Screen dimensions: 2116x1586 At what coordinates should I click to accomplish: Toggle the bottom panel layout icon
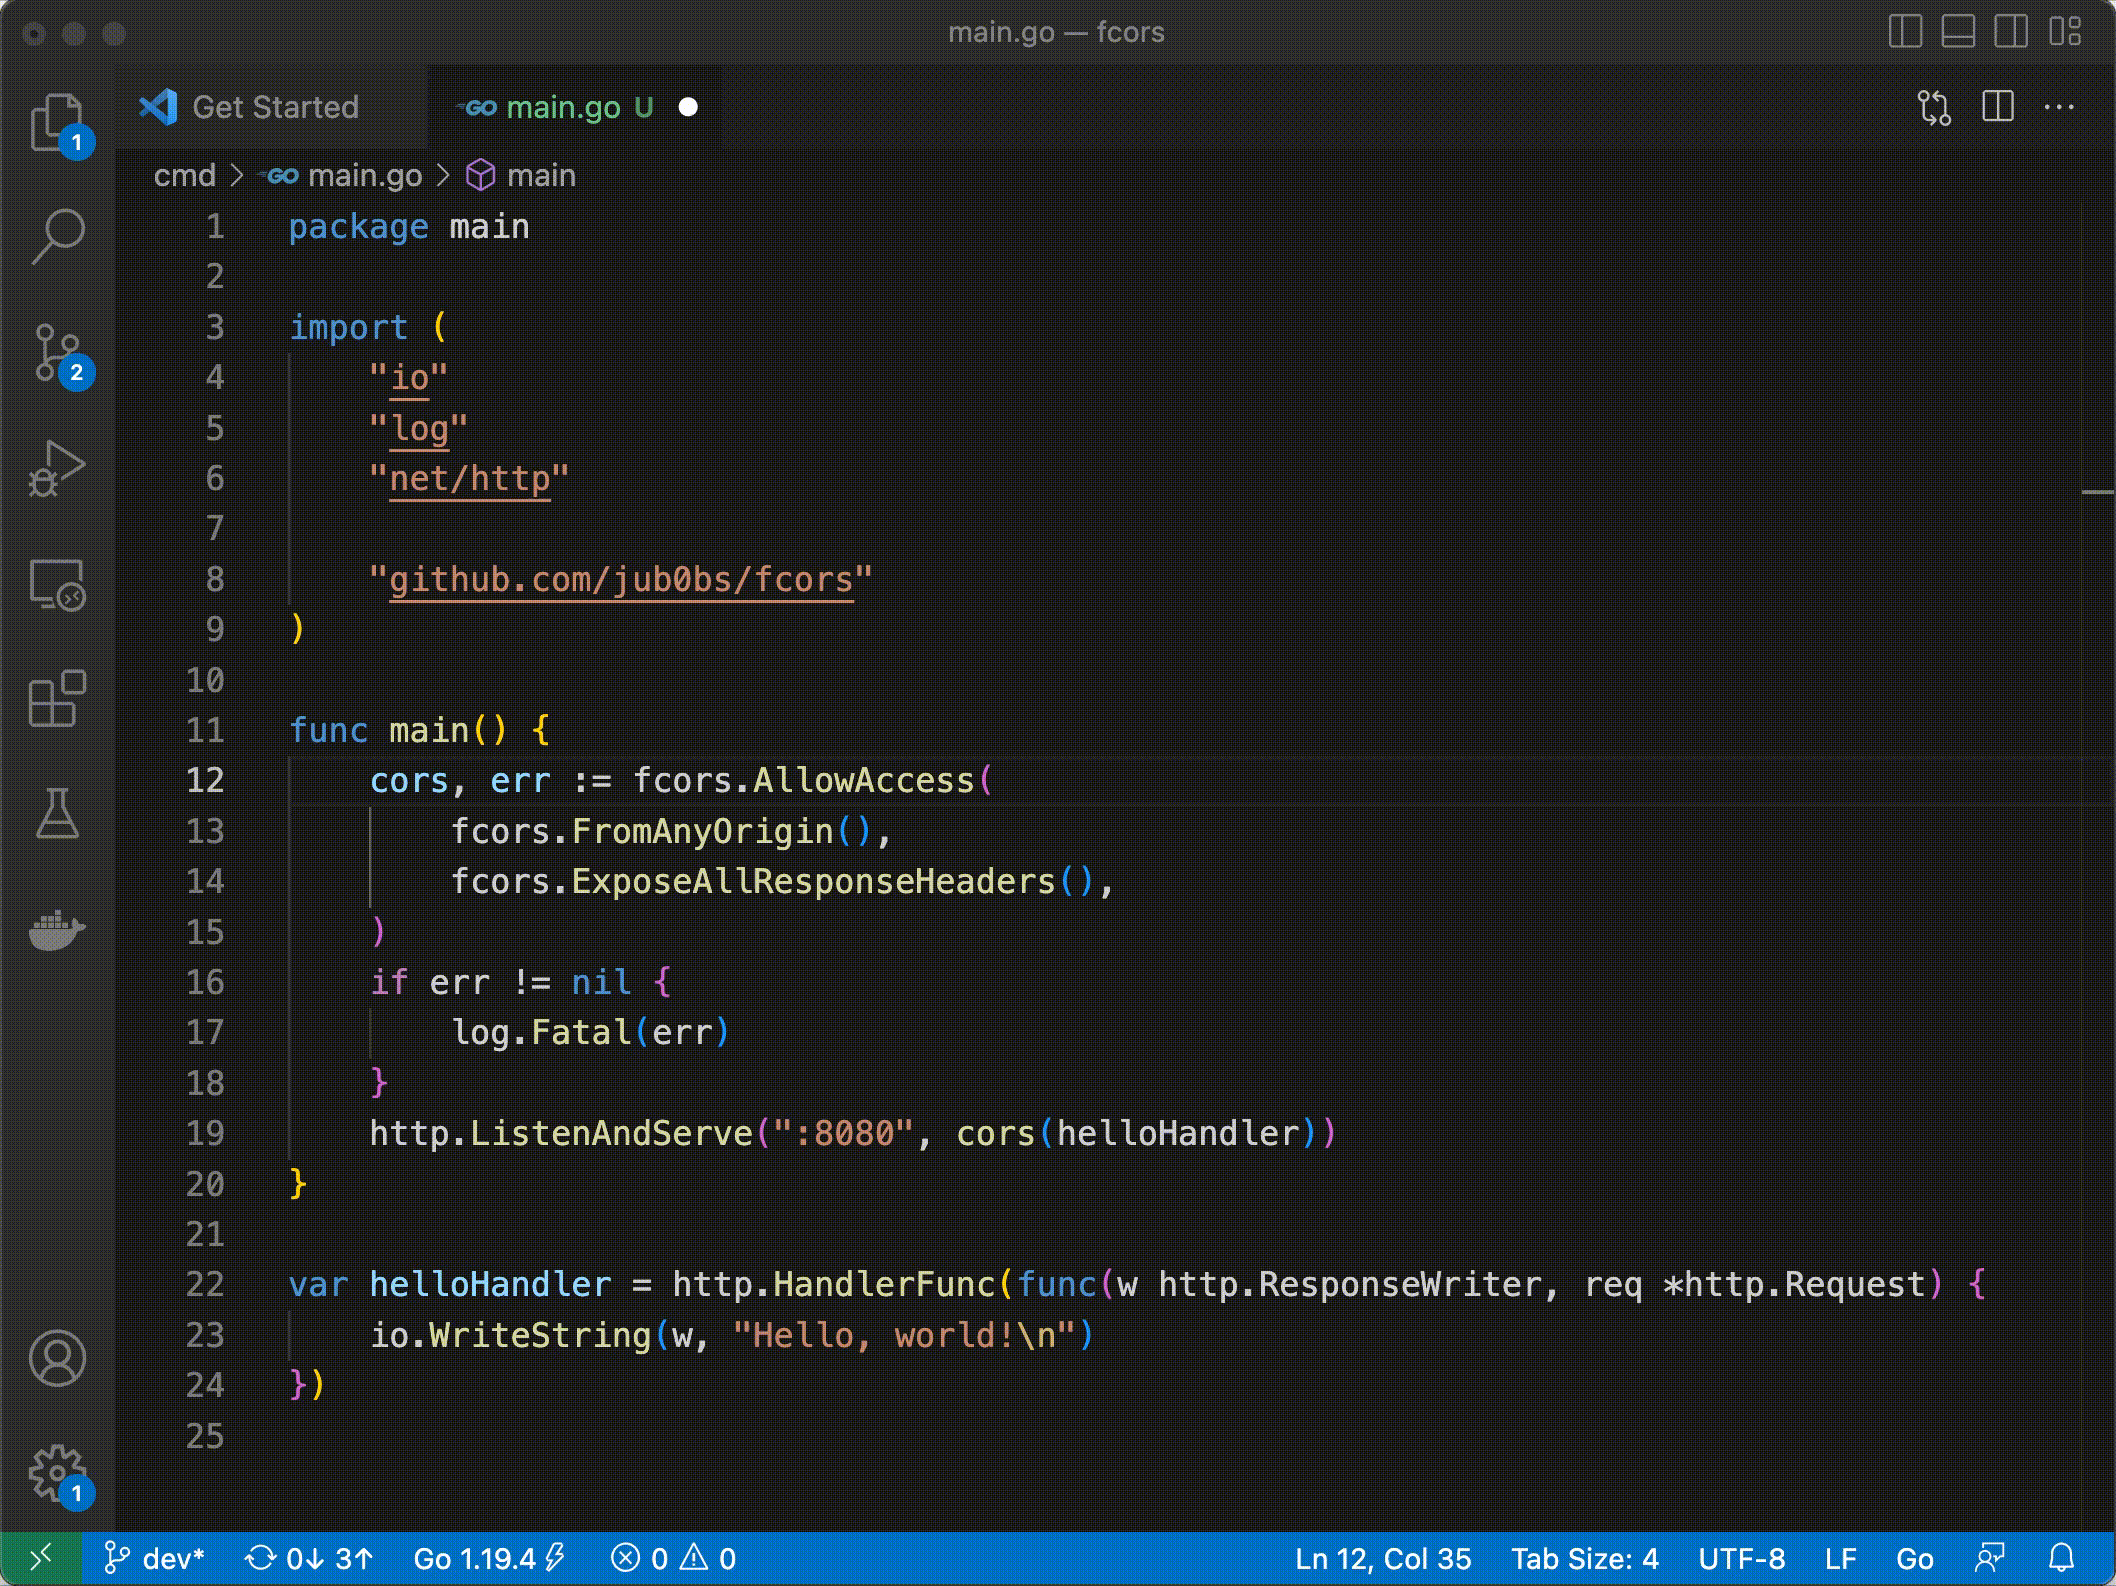[x=1957, y=32]
